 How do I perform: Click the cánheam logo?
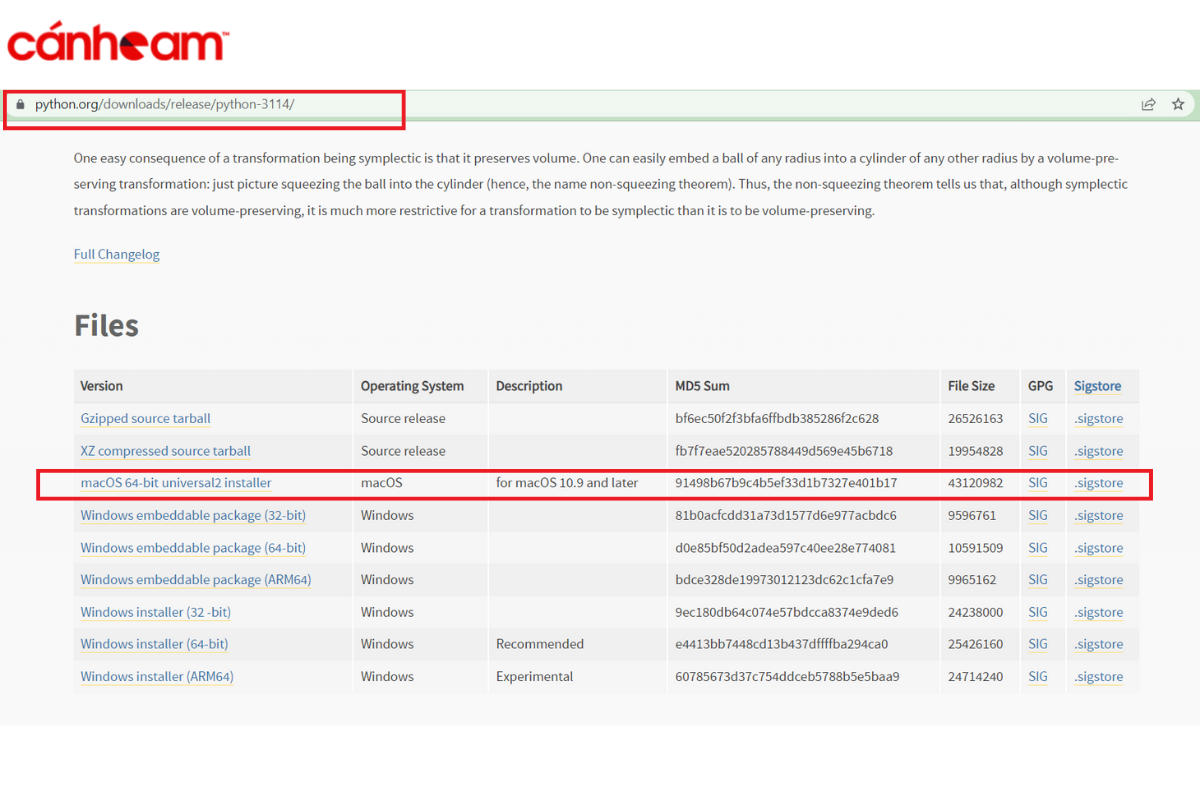tap(118, 44)
